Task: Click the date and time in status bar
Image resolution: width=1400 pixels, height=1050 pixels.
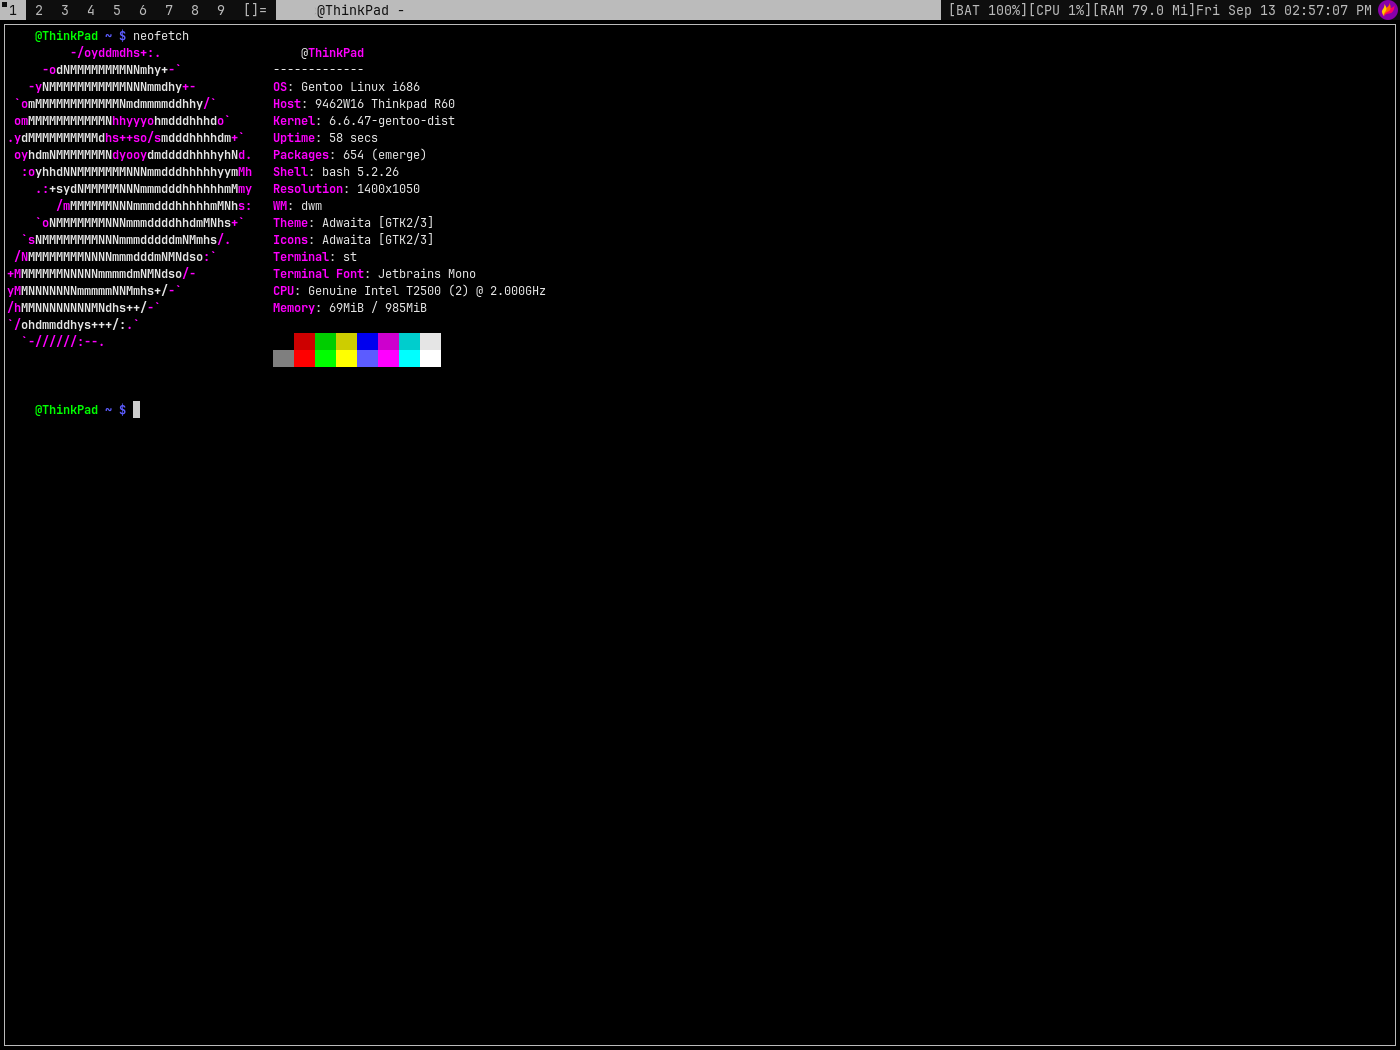Action: (1284, 10)
